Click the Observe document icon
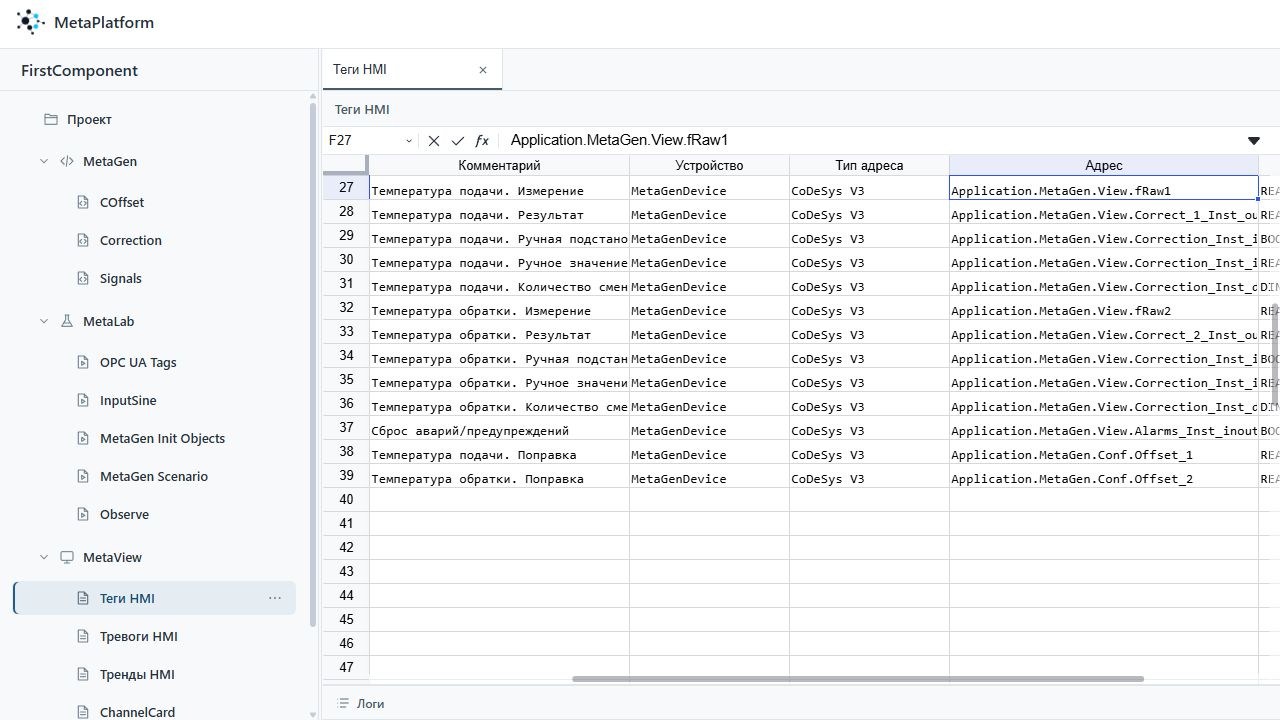The width and height of the screenshot is (1280, 720). [x=84, y=514]
